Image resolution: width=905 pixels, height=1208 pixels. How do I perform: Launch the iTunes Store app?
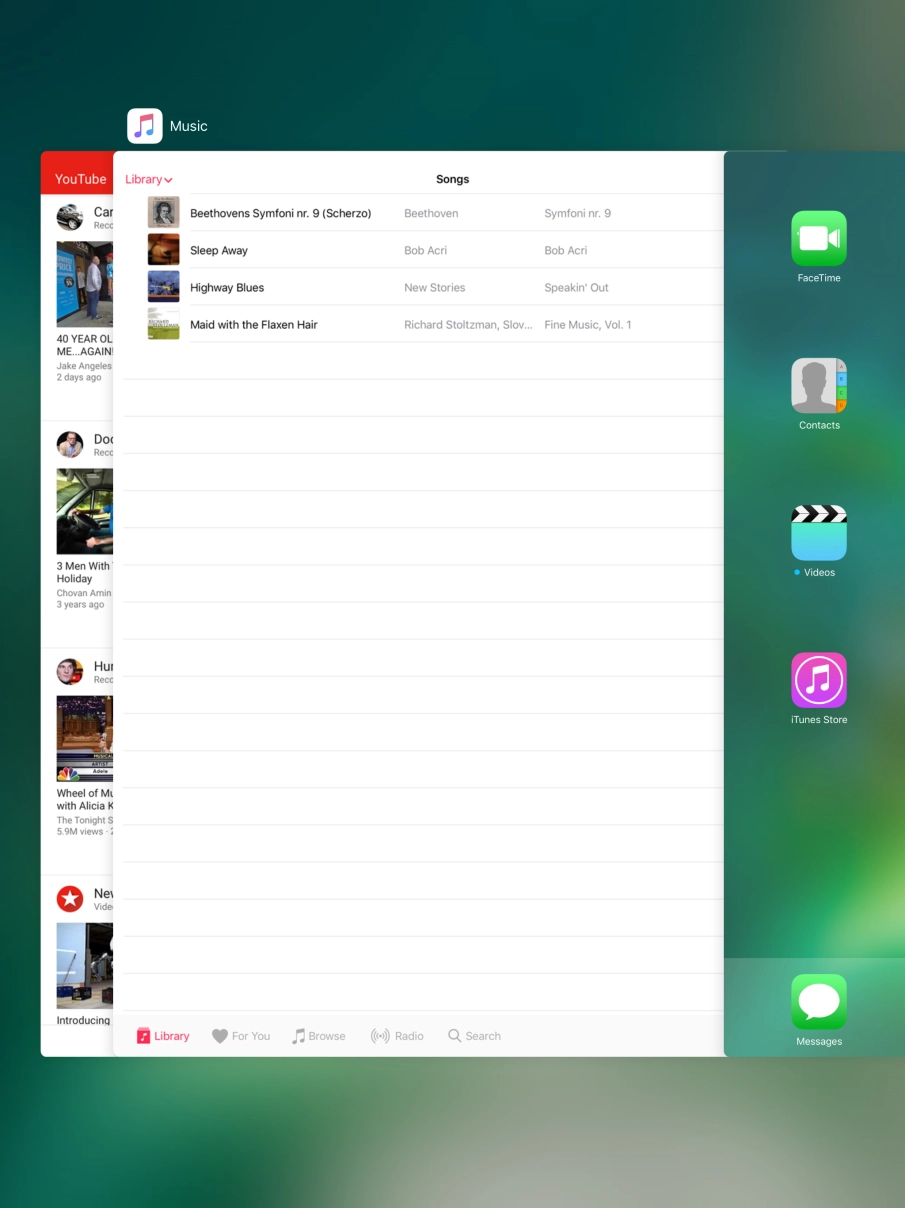pyautogui.click(x=819, y=680)
